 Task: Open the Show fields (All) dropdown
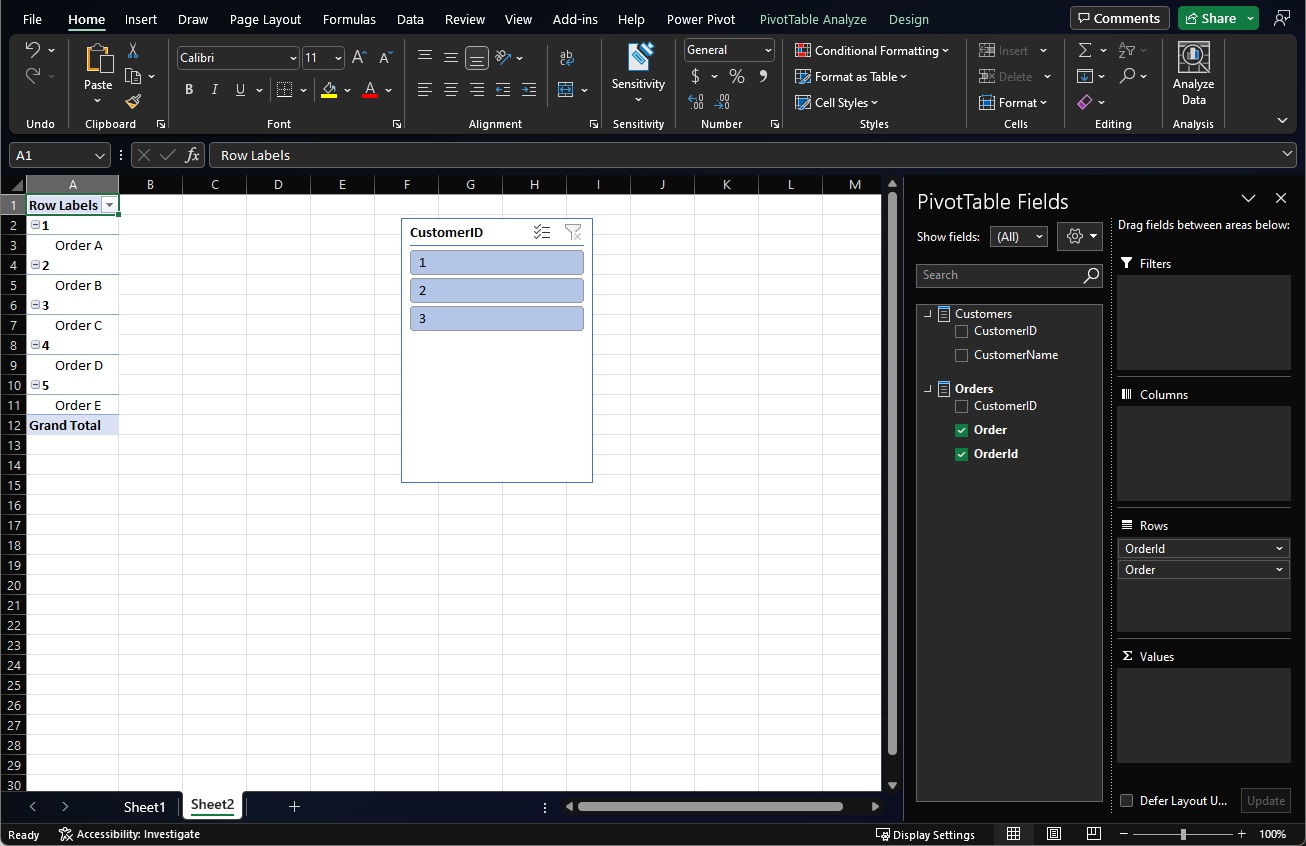[1018, 236]
